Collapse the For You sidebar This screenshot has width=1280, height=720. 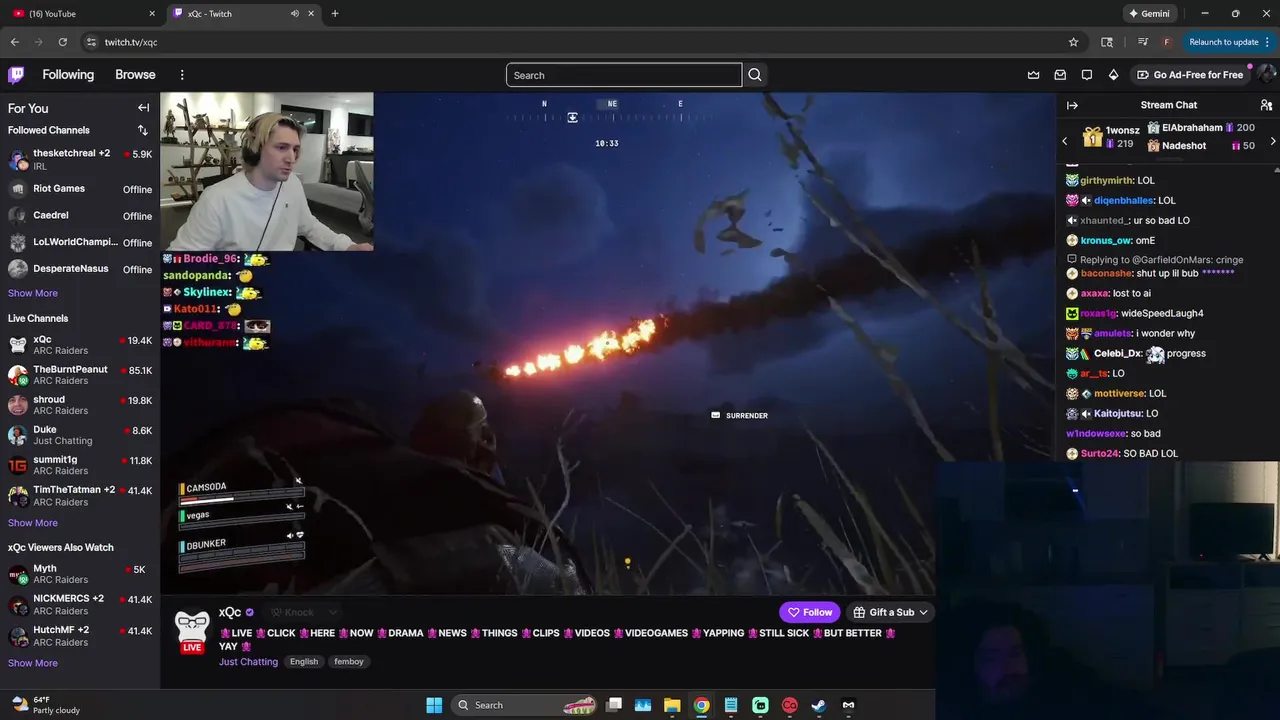pyautogui.click(x=143, y=108)
